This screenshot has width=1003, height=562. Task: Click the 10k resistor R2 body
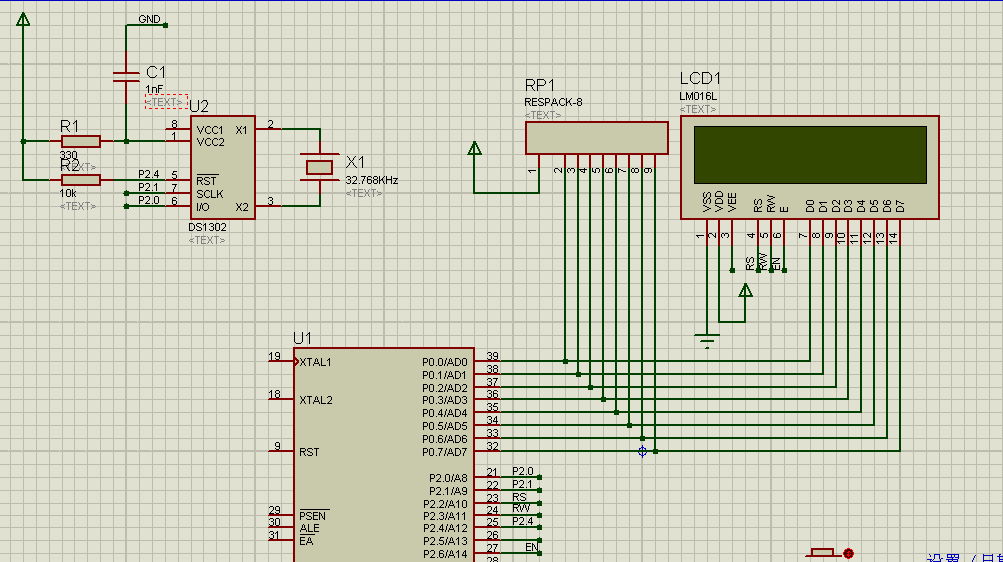(80, 180)
